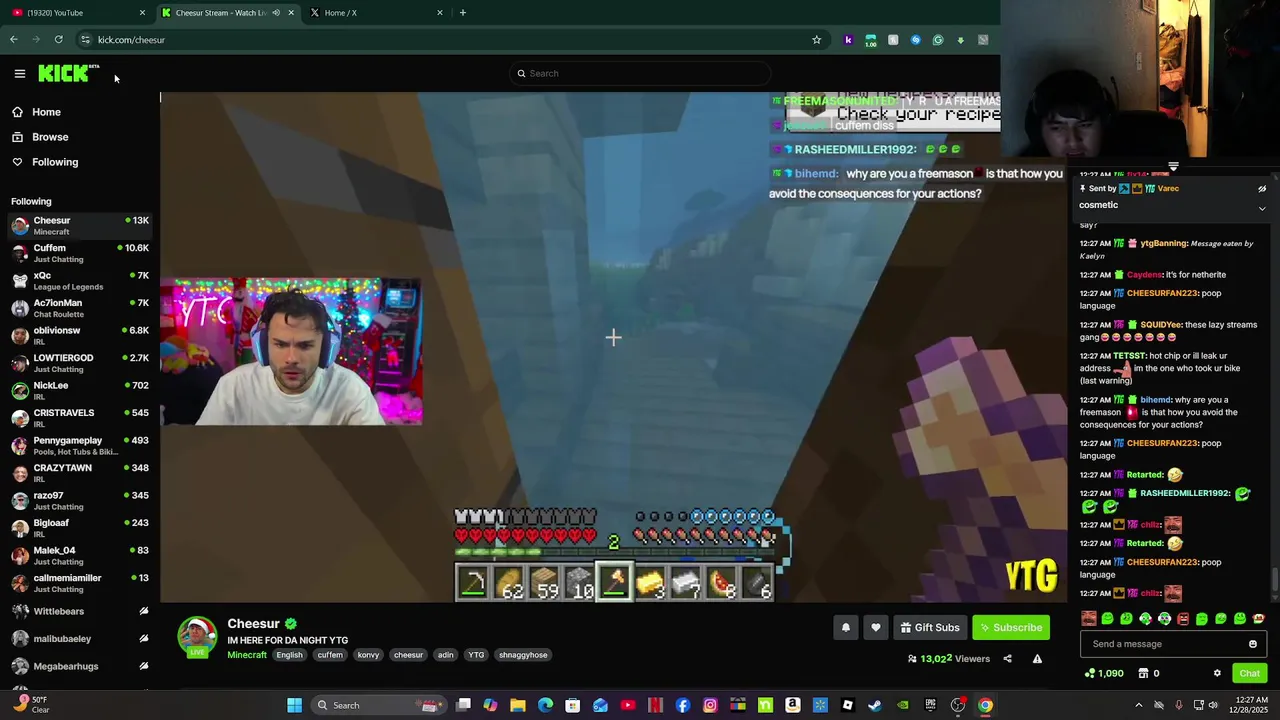Open Pennygameplay channel in sidebar

coord(80,446)
